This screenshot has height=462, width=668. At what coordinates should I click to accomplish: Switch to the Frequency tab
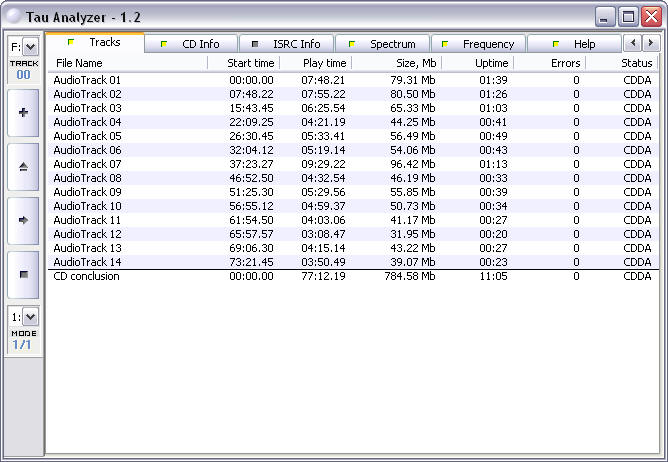pos(478,44)
